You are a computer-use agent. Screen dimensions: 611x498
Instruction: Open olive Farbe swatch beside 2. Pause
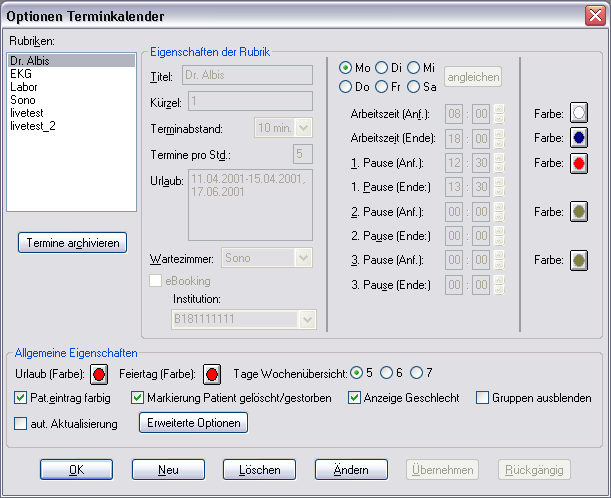[x=579, y=212]
